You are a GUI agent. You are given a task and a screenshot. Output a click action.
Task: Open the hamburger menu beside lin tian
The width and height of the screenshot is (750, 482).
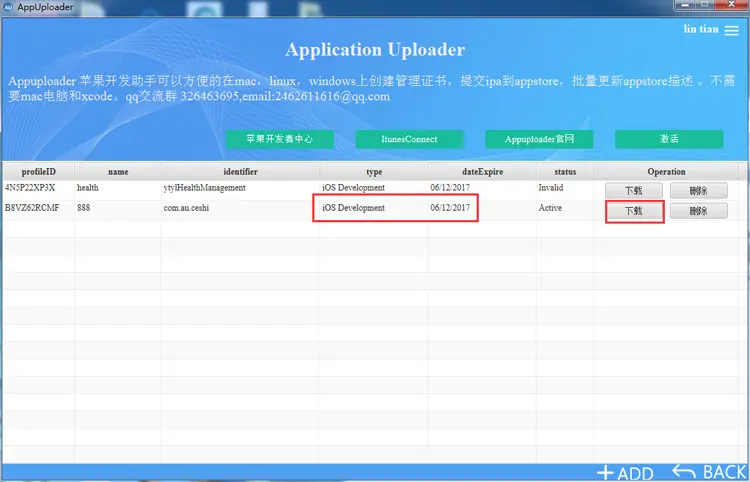[737, 29]
